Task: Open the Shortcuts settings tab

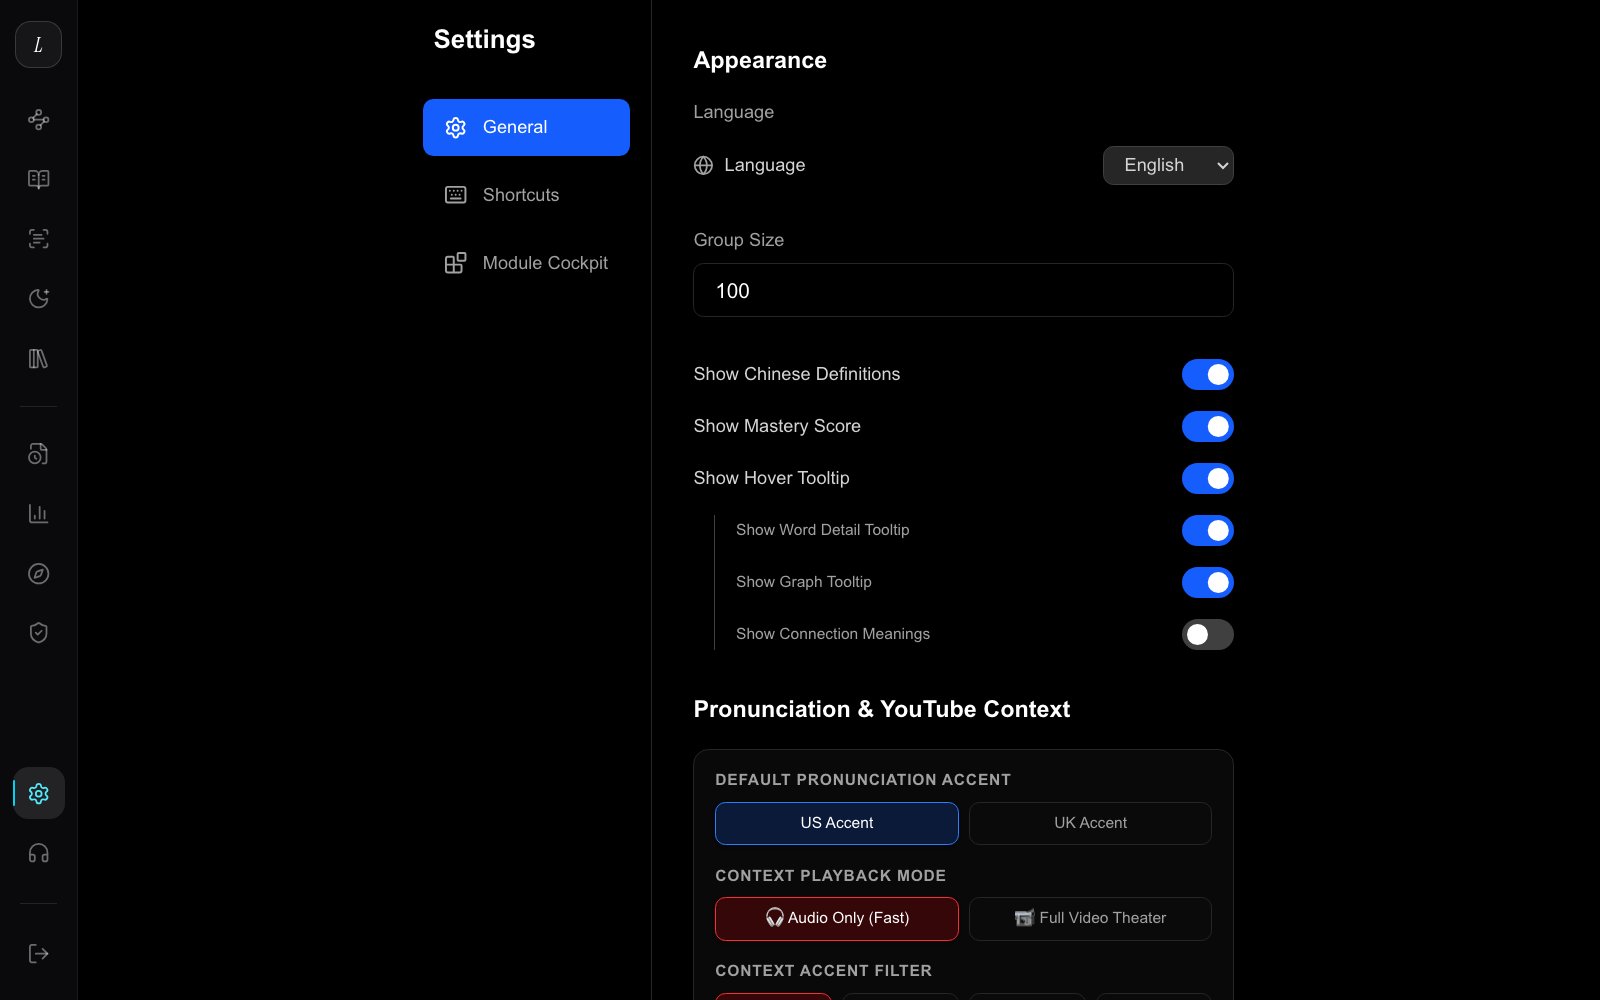Action: click(x=526, y=195)
